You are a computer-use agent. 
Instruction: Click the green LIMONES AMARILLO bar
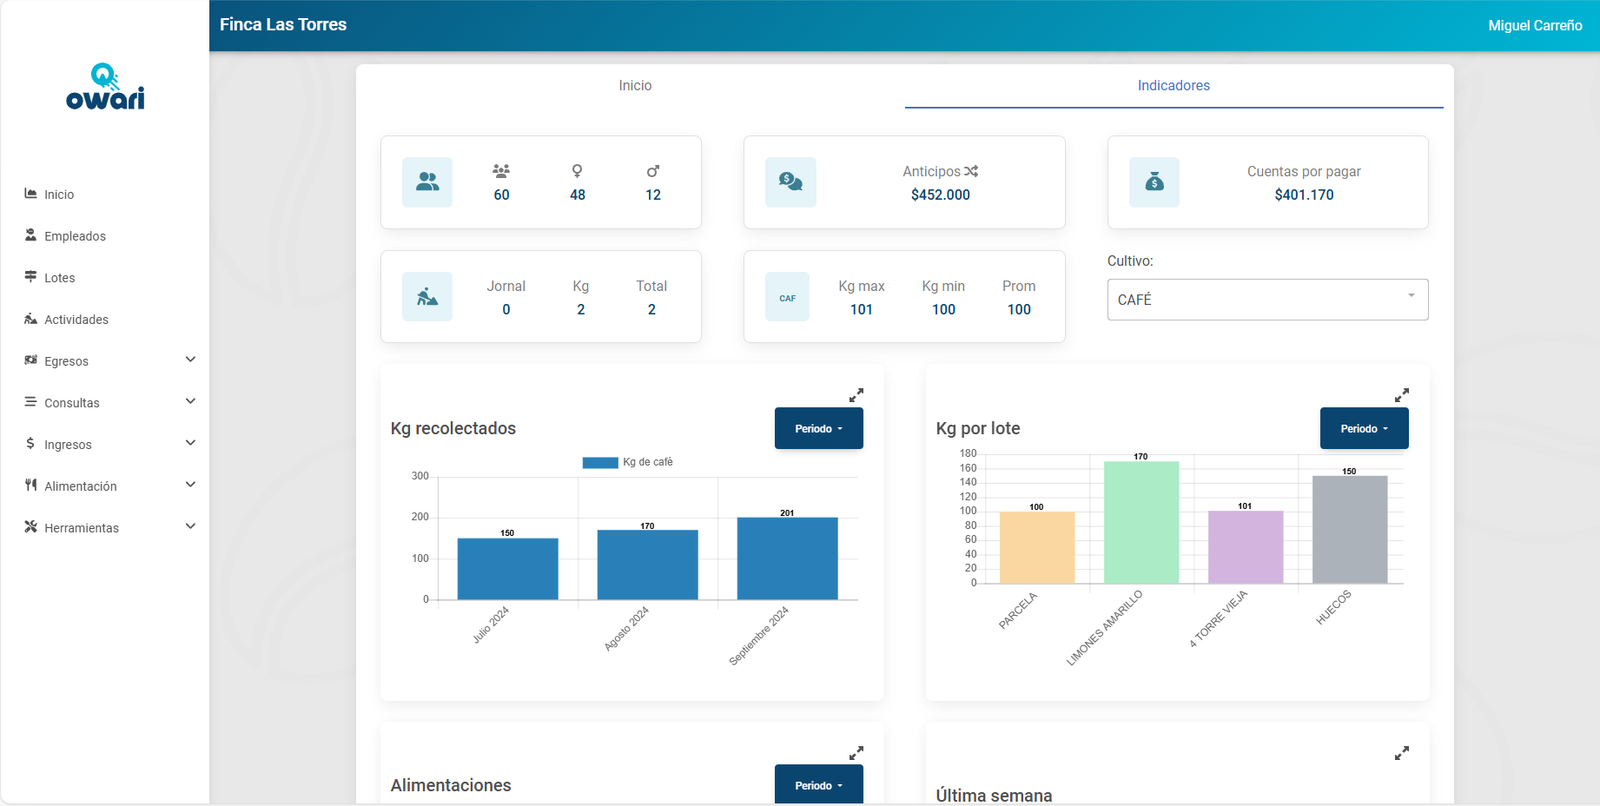tap(1141, 522)
